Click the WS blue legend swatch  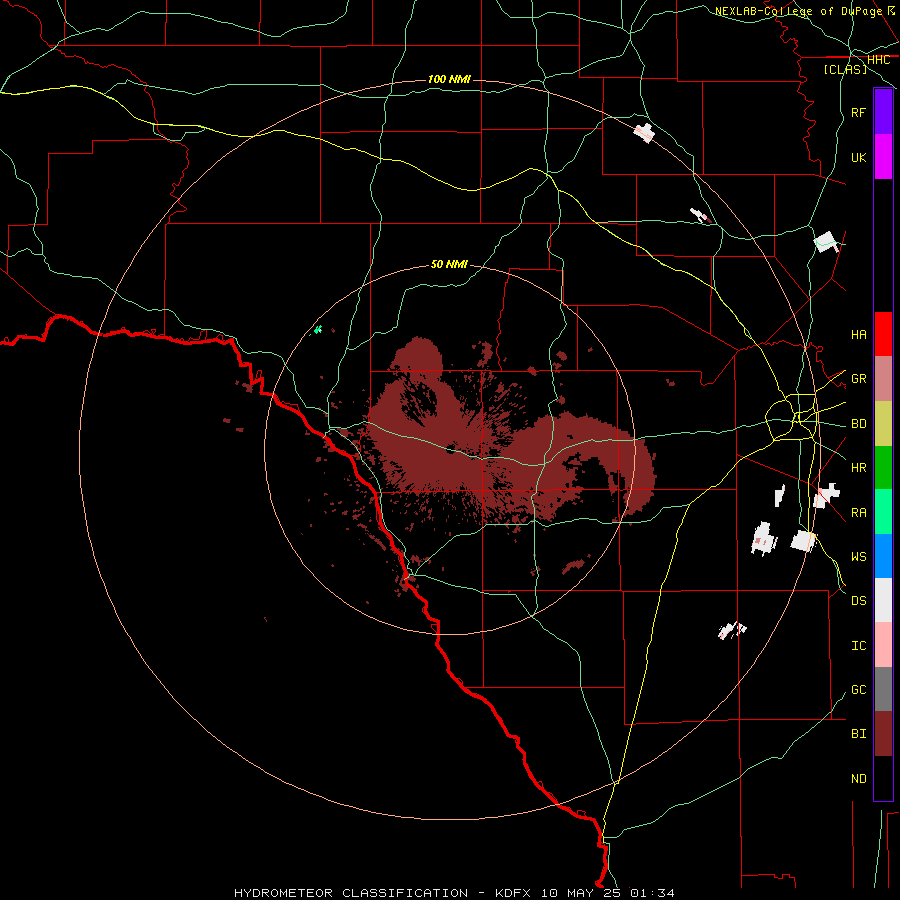(883, 556)
